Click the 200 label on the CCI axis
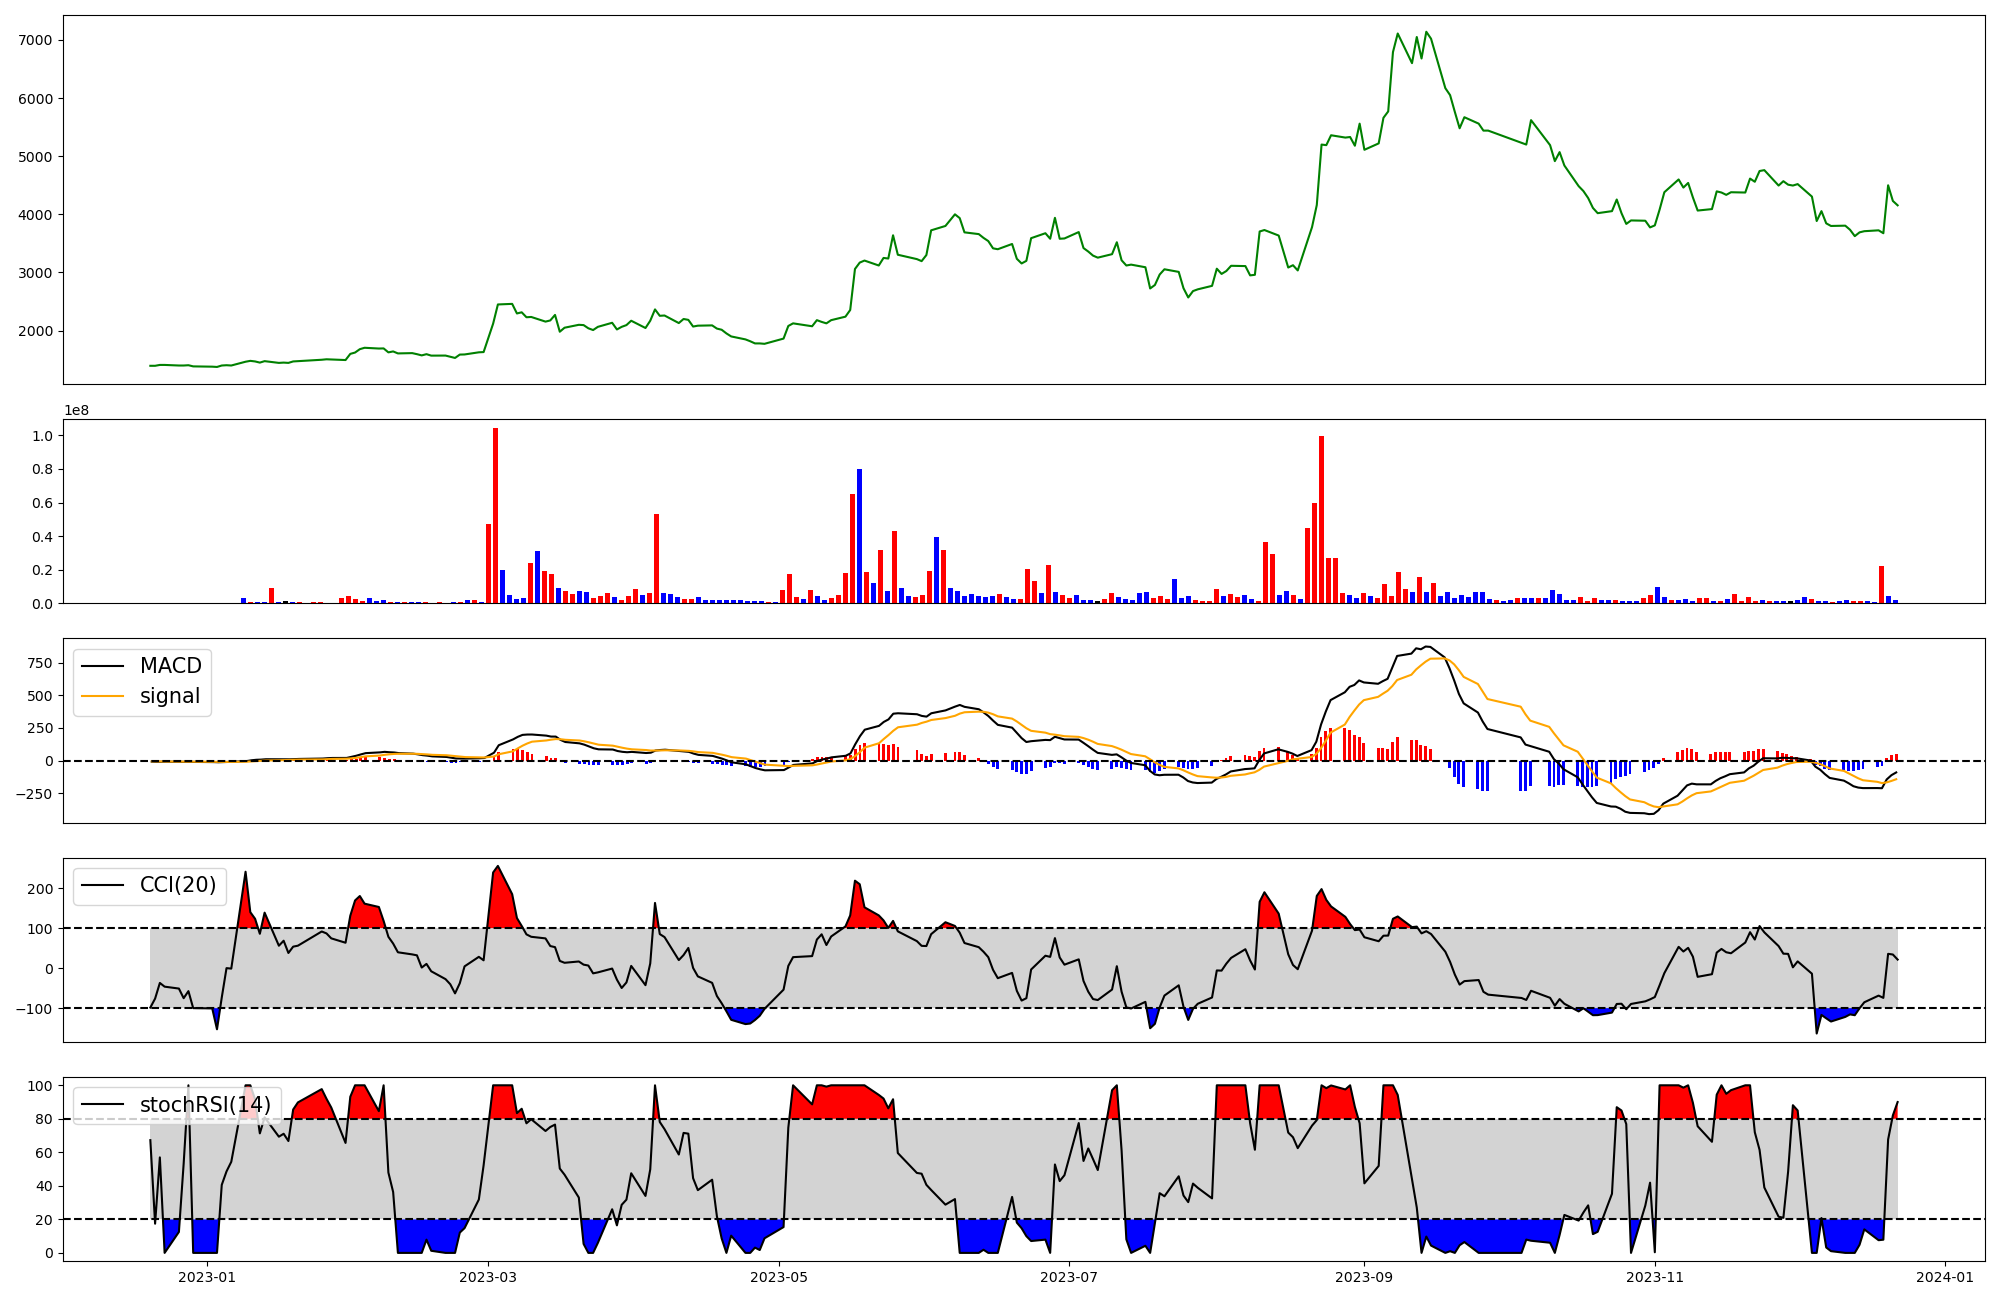 pyautogui.click(x=41, y=889)
